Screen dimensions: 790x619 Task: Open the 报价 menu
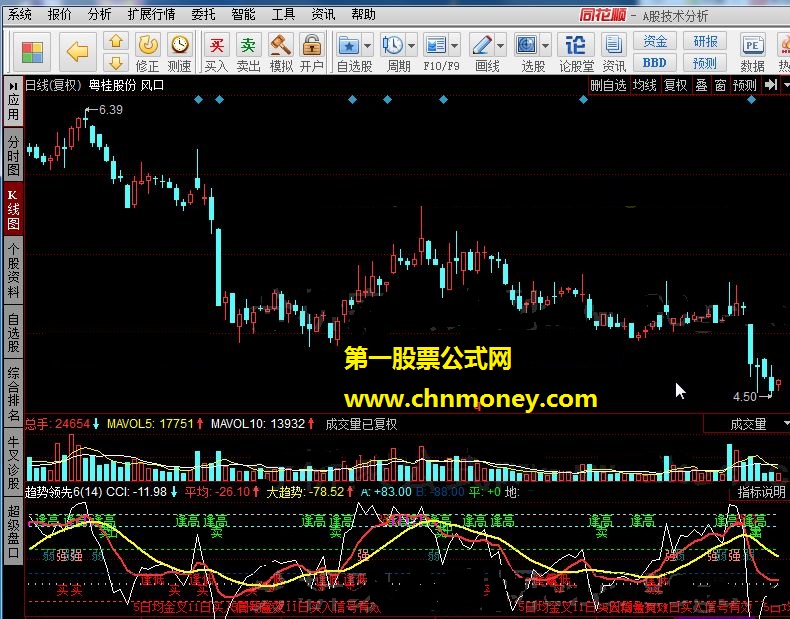pos(59,15)
